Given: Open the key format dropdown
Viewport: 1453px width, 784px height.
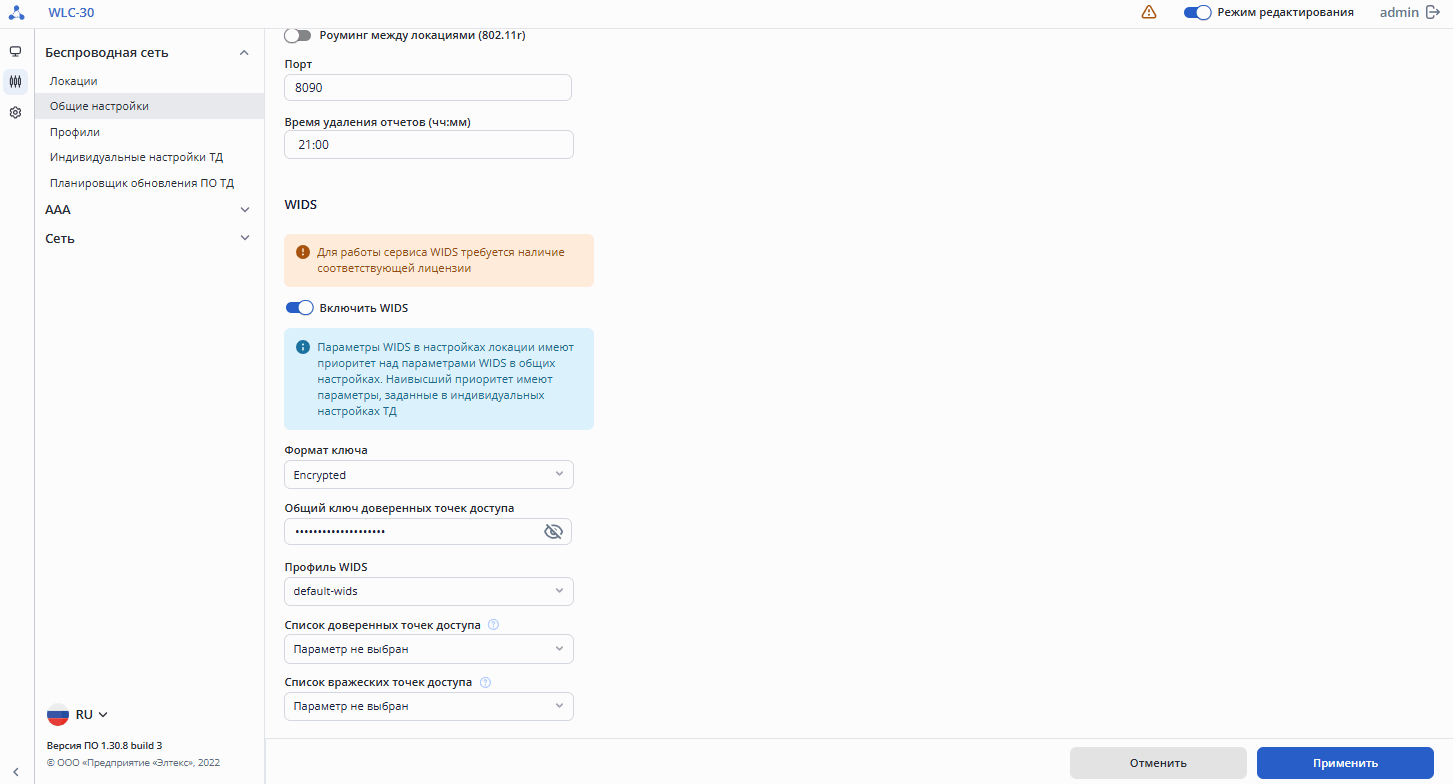Looking at the screenshot, I should click(x=428, y=475).
